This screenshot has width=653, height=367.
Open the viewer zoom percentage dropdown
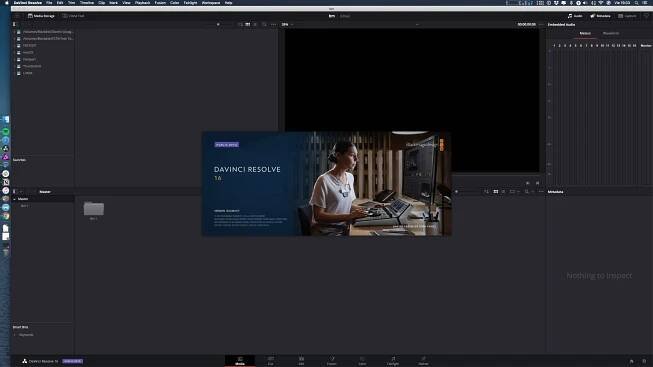tap(287, 25)
